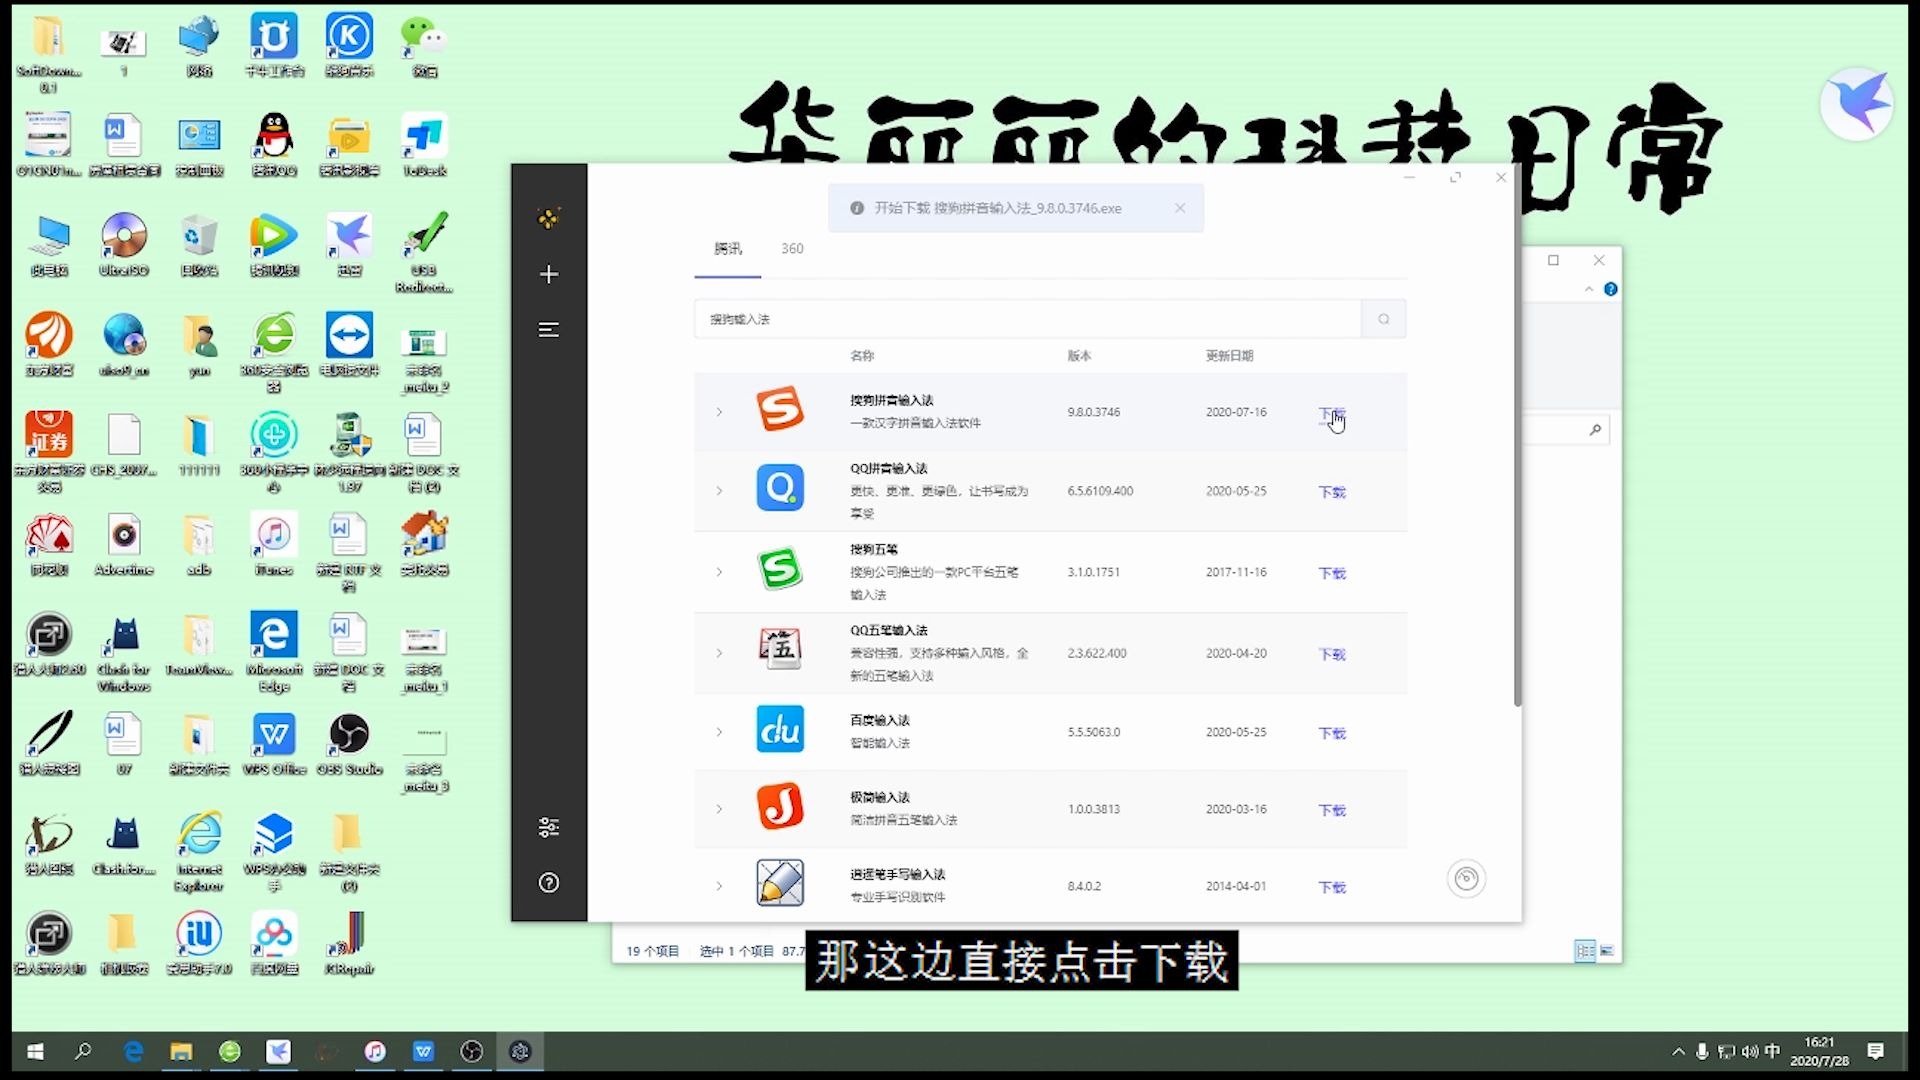Viewport: 1920px width, 1080px height.
Task: Click the 更新日期 column header
Action: click(1229, 355)
